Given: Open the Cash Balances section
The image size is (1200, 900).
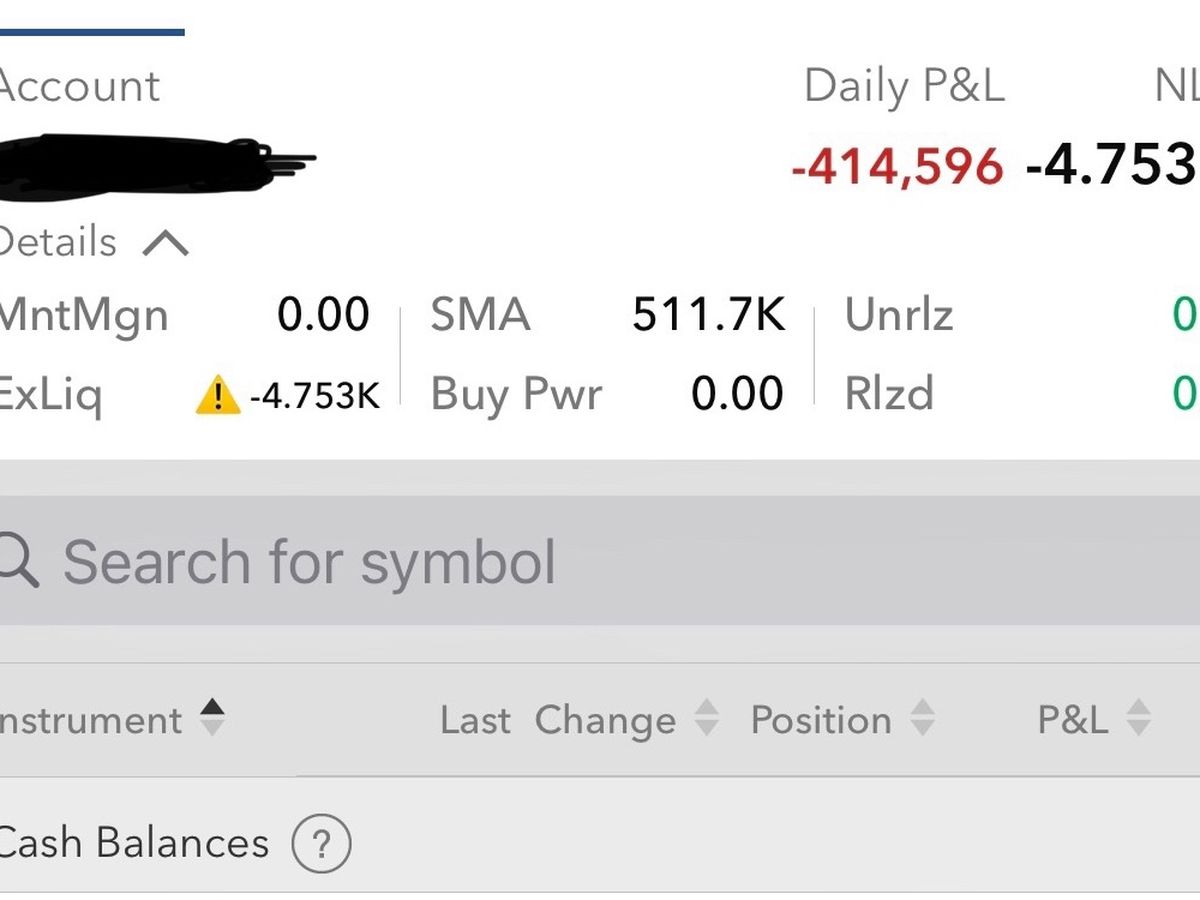Looking at the screenshot, I should tap(133, 843).
